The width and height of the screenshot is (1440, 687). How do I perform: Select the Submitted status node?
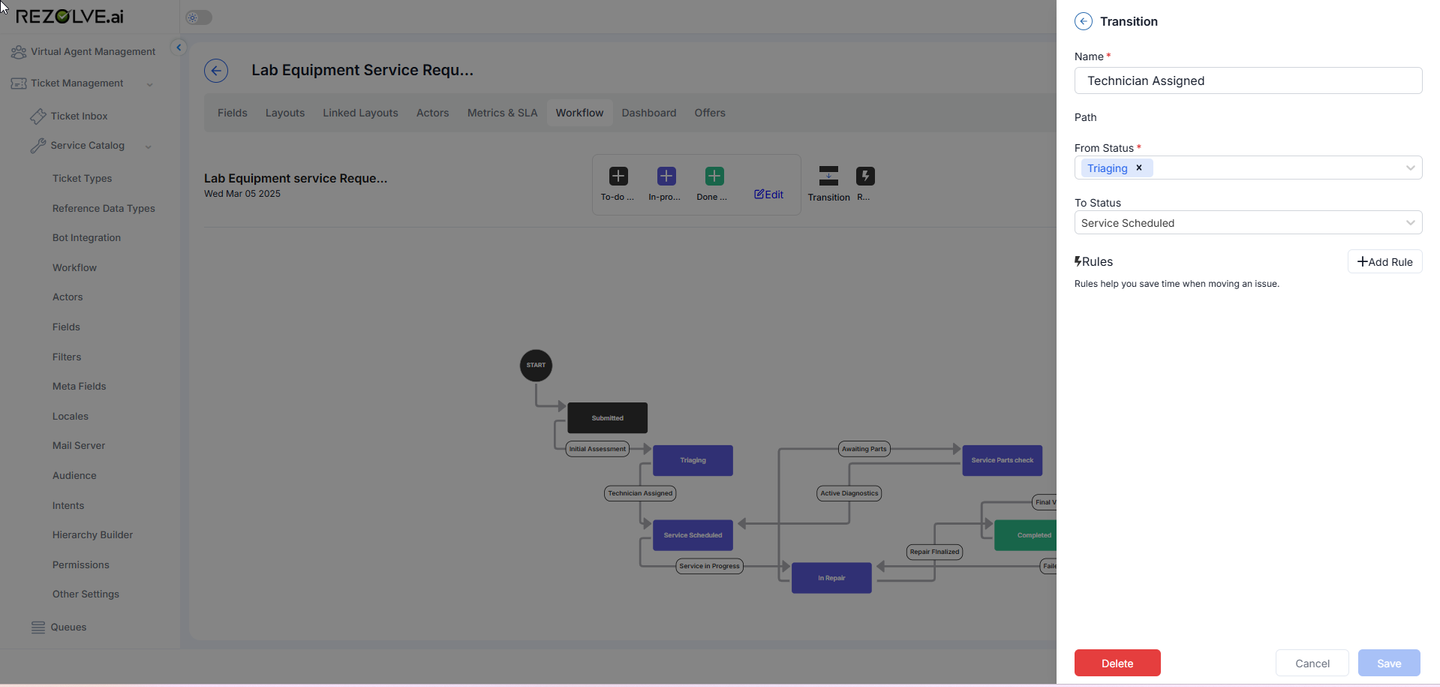click(607, 418)
